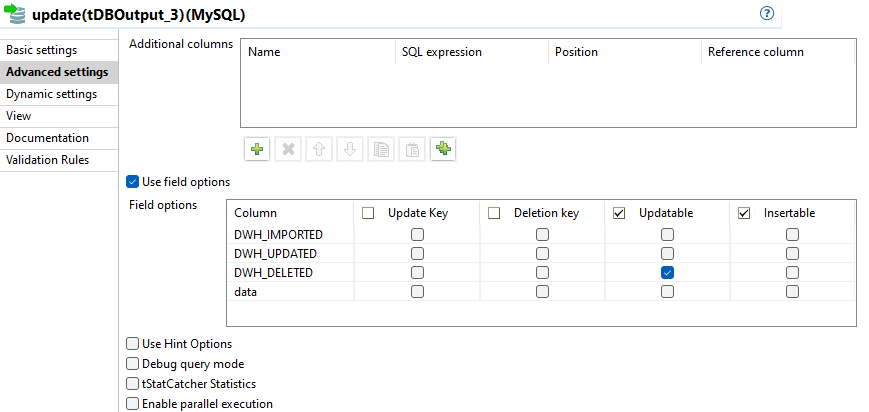
Task: Click the green plus add-row icon
Action: point(257,149)
